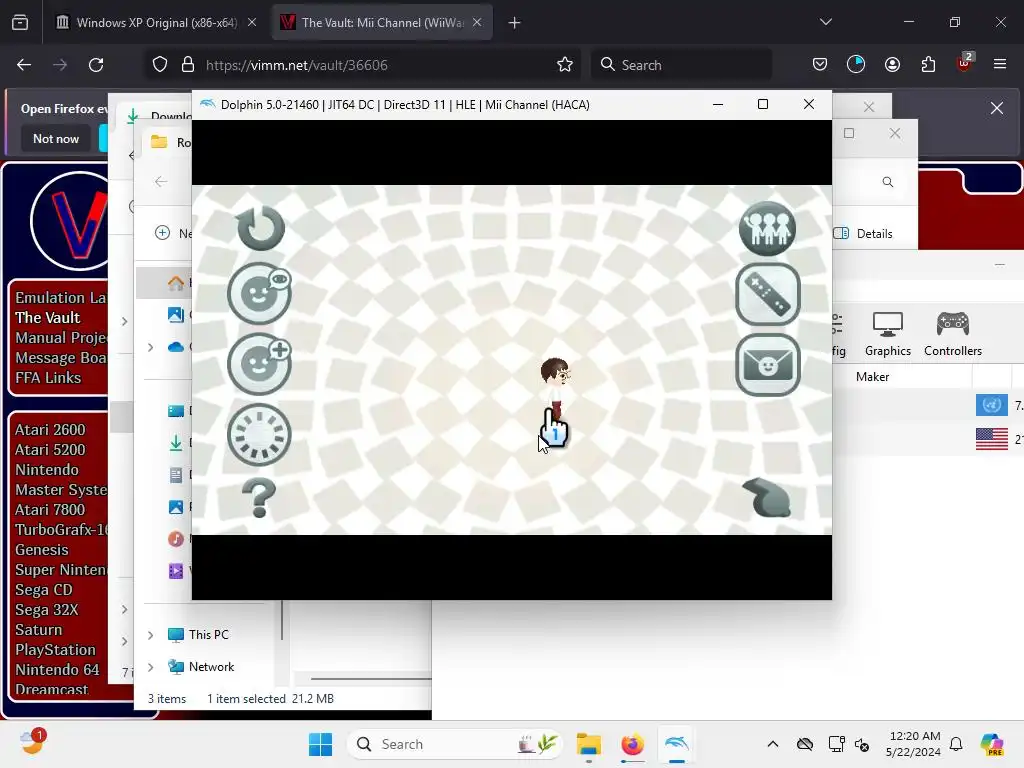1024x768 pixels.
Task: Open the Windows Start menu
Action: (320, 744)
